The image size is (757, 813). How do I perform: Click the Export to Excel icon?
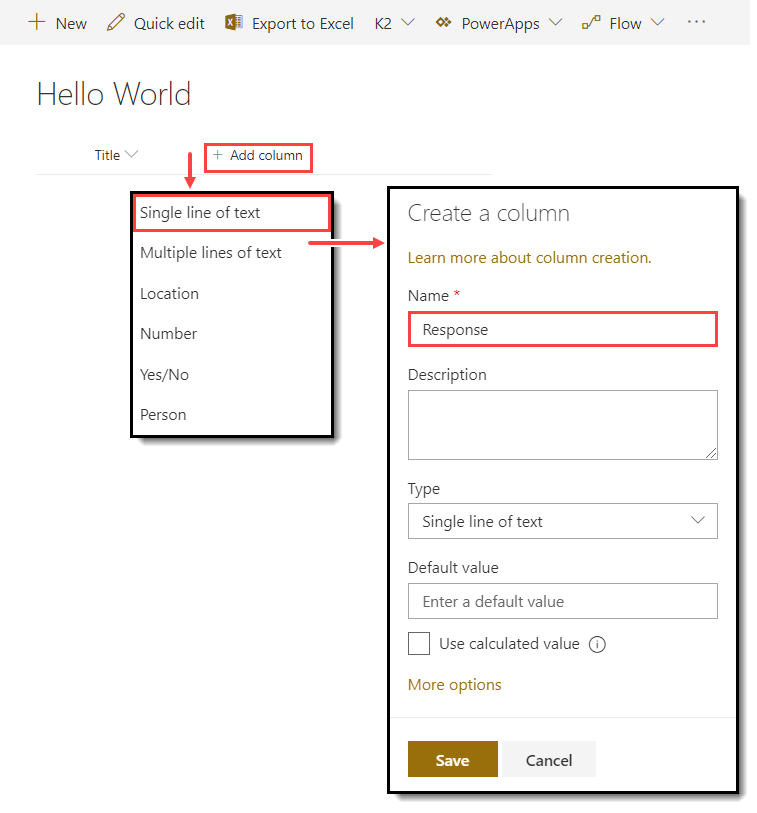pos(233,22)
